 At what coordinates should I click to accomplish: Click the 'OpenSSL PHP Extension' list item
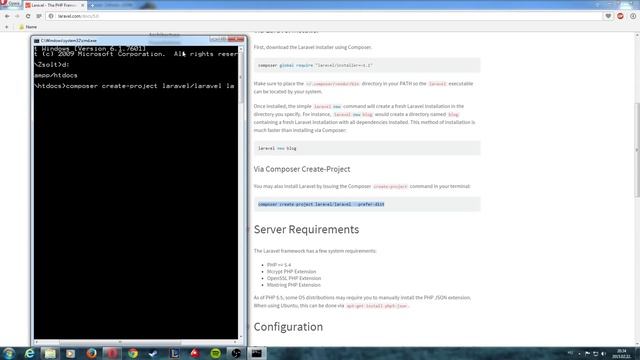[x=294, y=278]
